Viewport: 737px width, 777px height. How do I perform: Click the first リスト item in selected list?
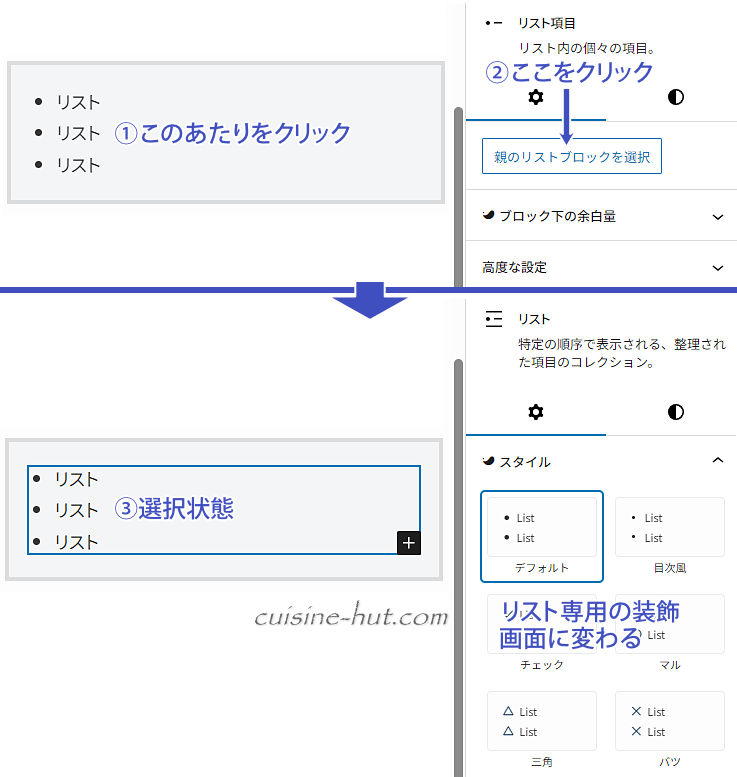pos(76,479)
